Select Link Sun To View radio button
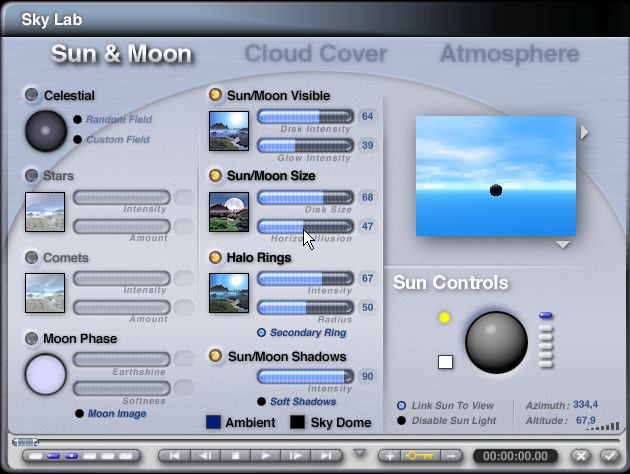 coord(400,405)
